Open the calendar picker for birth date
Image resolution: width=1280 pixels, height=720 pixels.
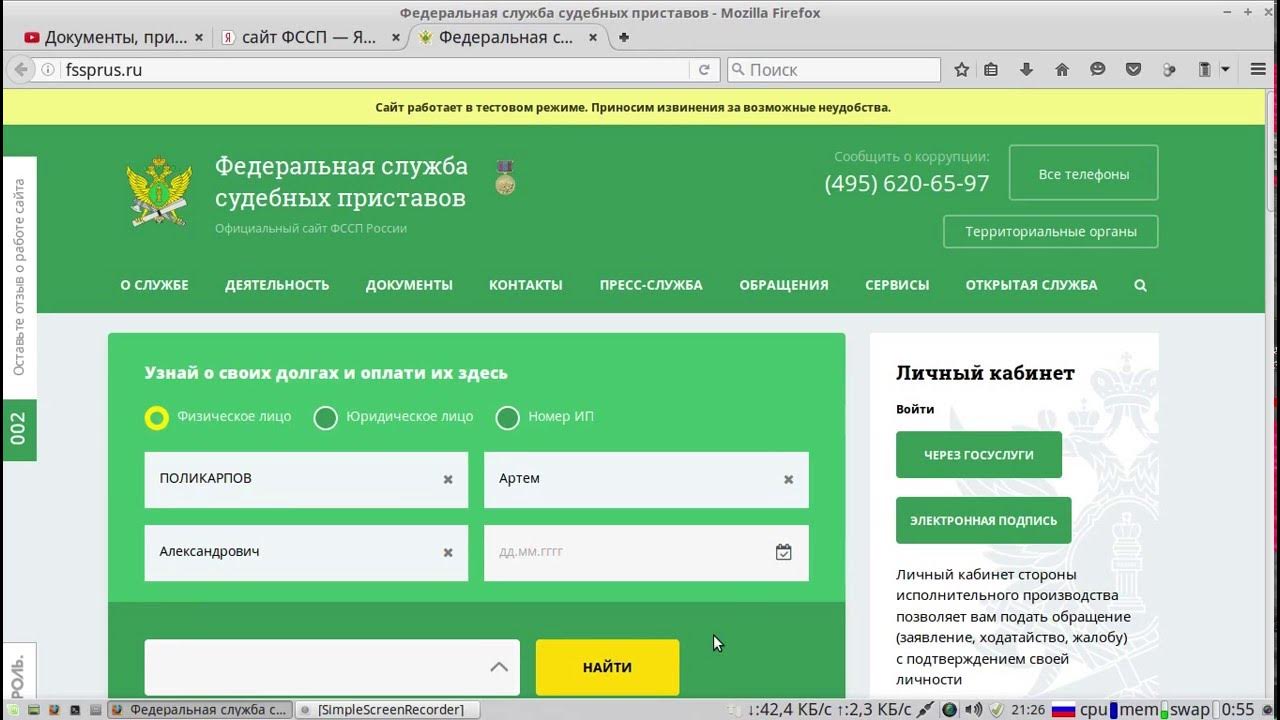pos(783,552)
